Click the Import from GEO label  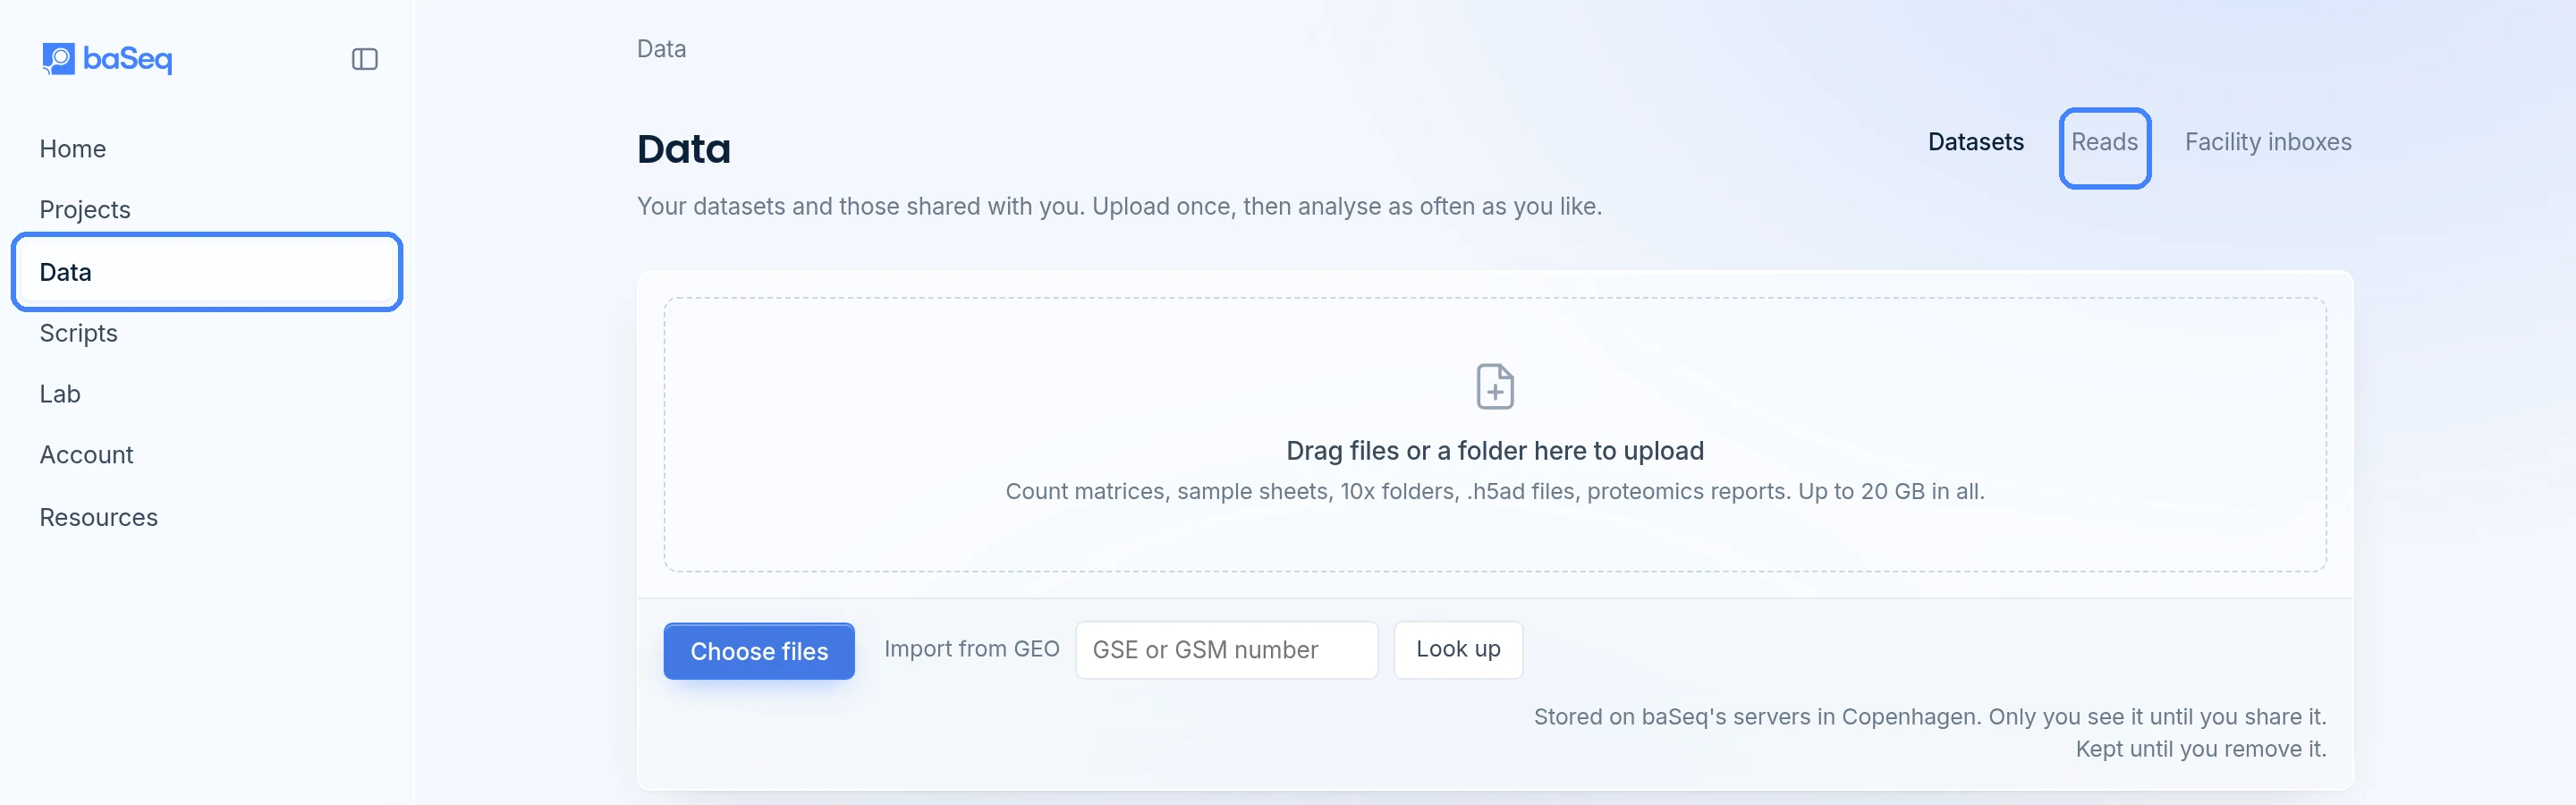971,649
